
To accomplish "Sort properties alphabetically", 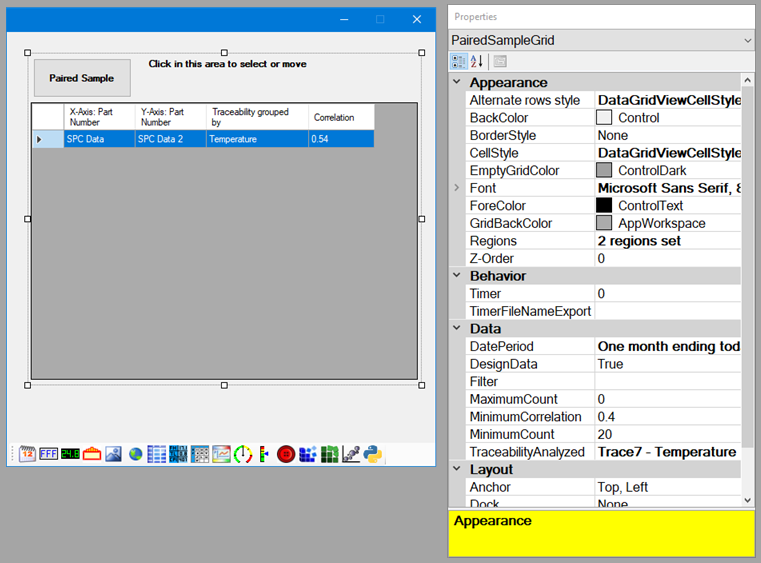I will coord(477,62).
